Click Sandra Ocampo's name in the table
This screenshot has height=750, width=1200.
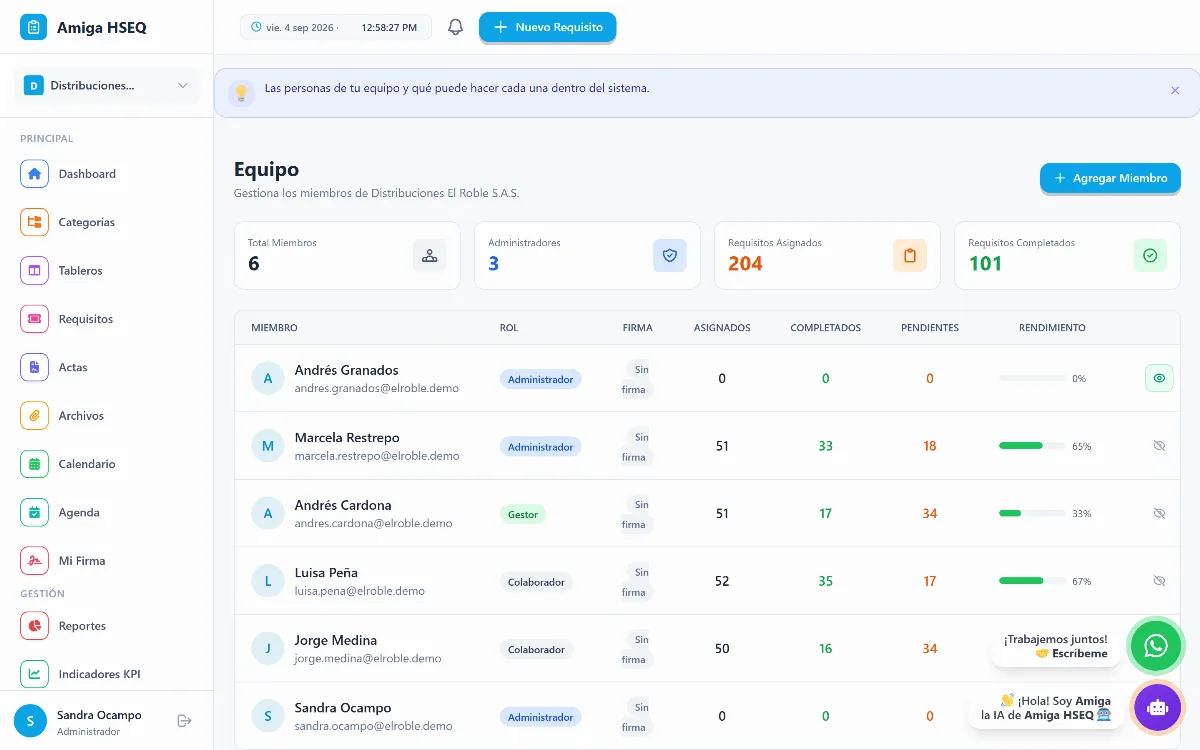click(343, 708)
